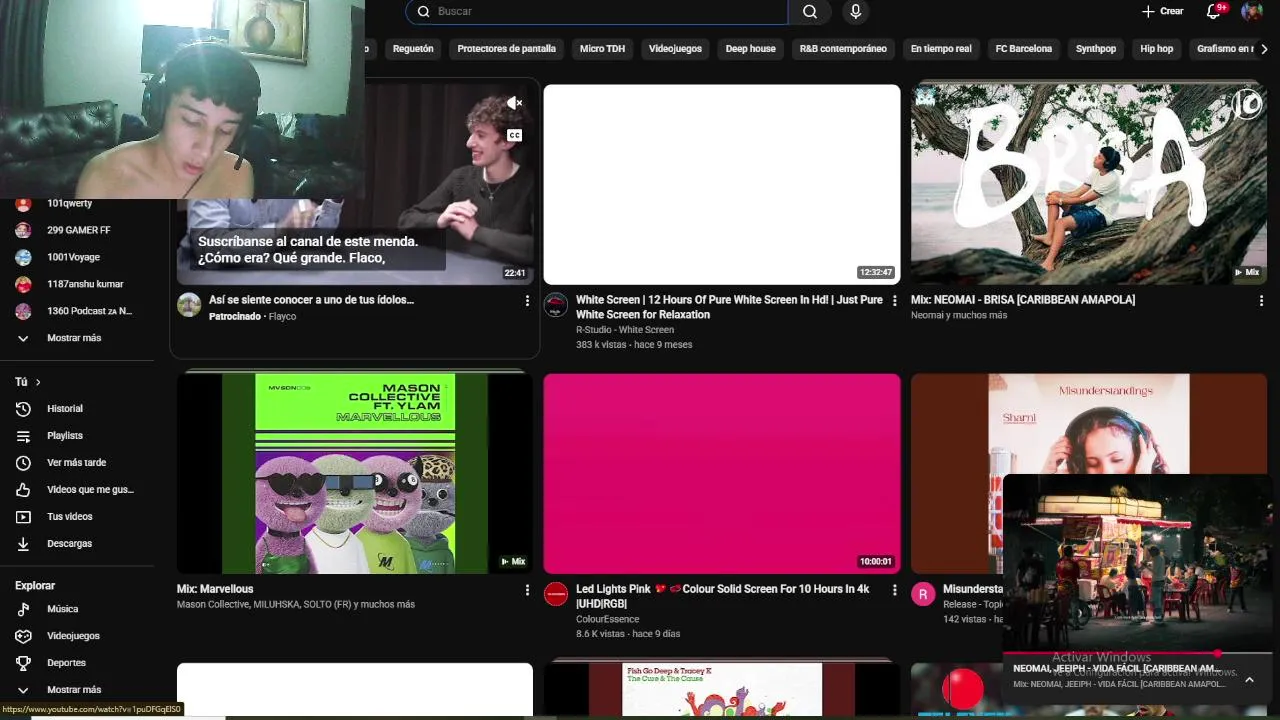
Task: Open Mix: Marvellous thumbnail
Action: [355, 473]
